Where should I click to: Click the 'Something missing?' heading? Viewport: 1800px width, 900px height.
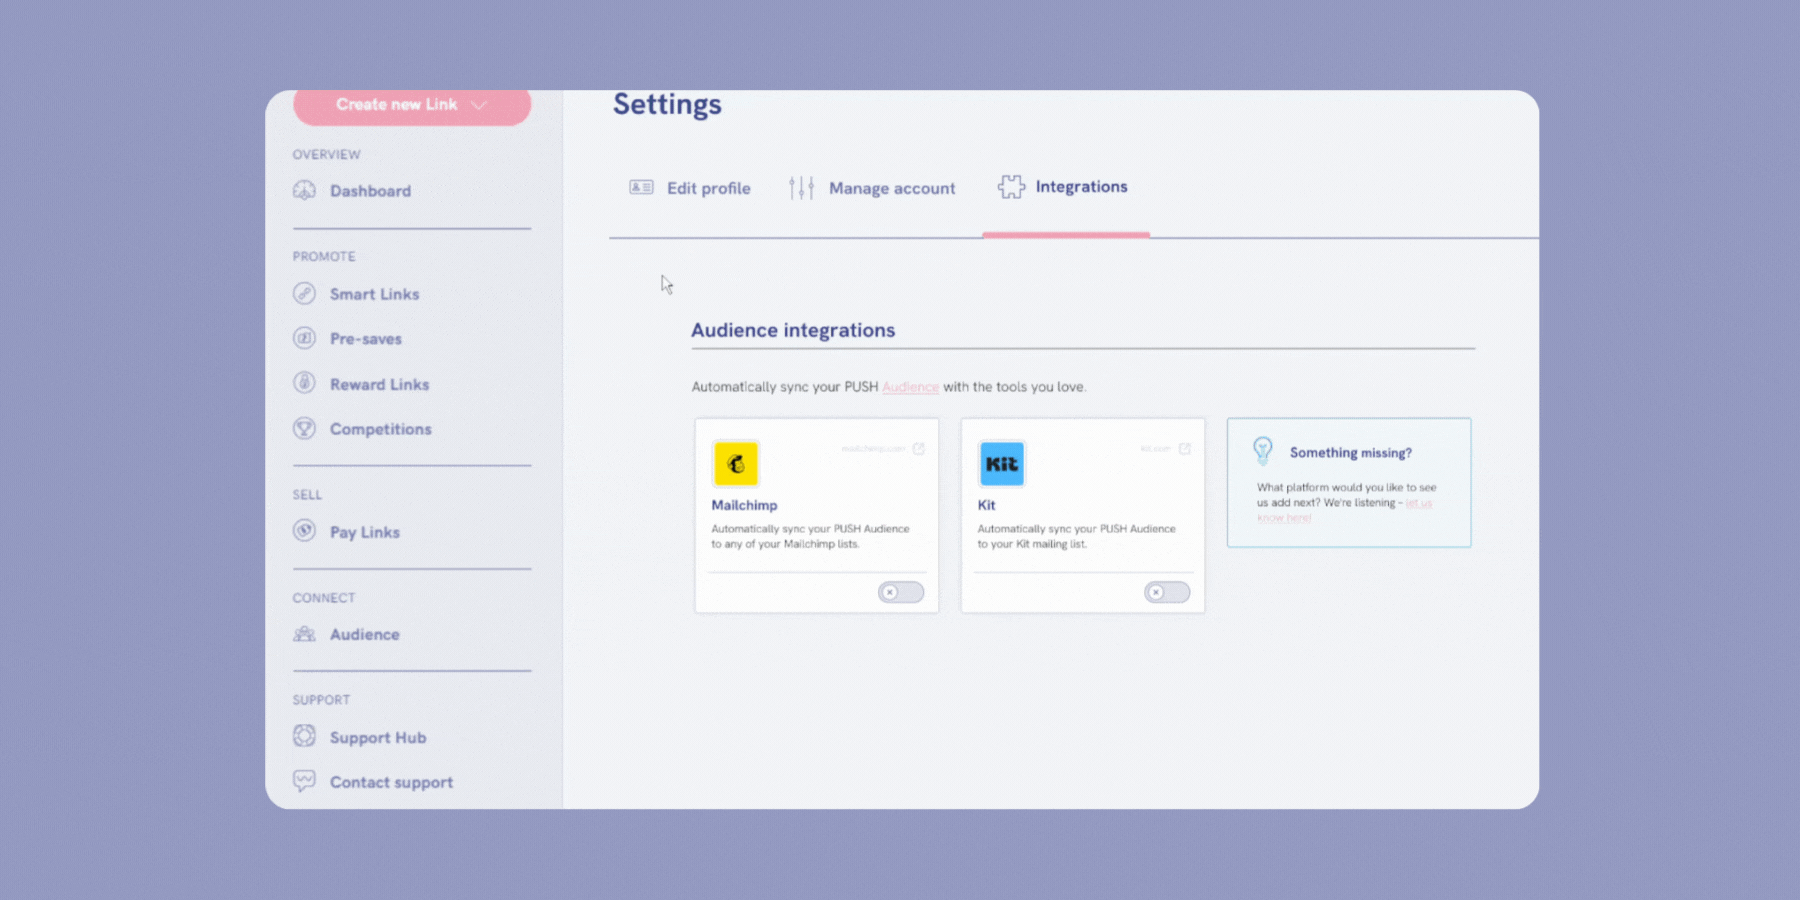point(1350,453)
